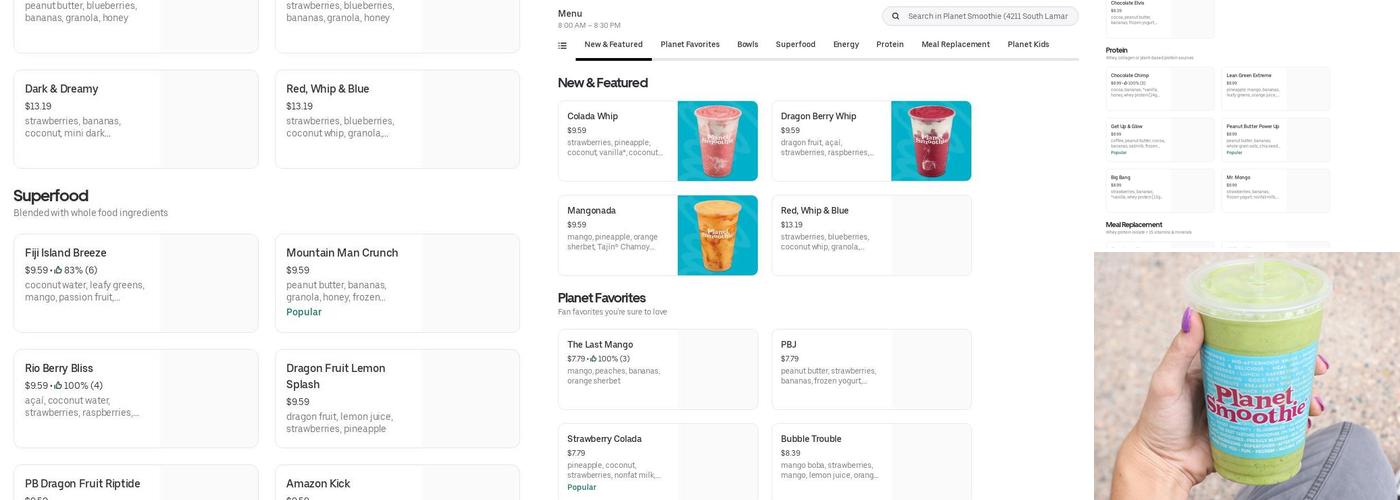This screenshot has height=500, width=1400.
Task: Jump to the Meal Replacement tab
Action: [x=955, y=45]
